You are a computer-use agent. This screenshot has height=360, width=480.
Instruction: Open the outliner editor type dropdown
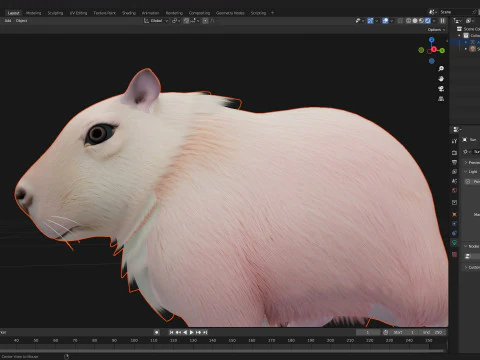click(458, 21)
